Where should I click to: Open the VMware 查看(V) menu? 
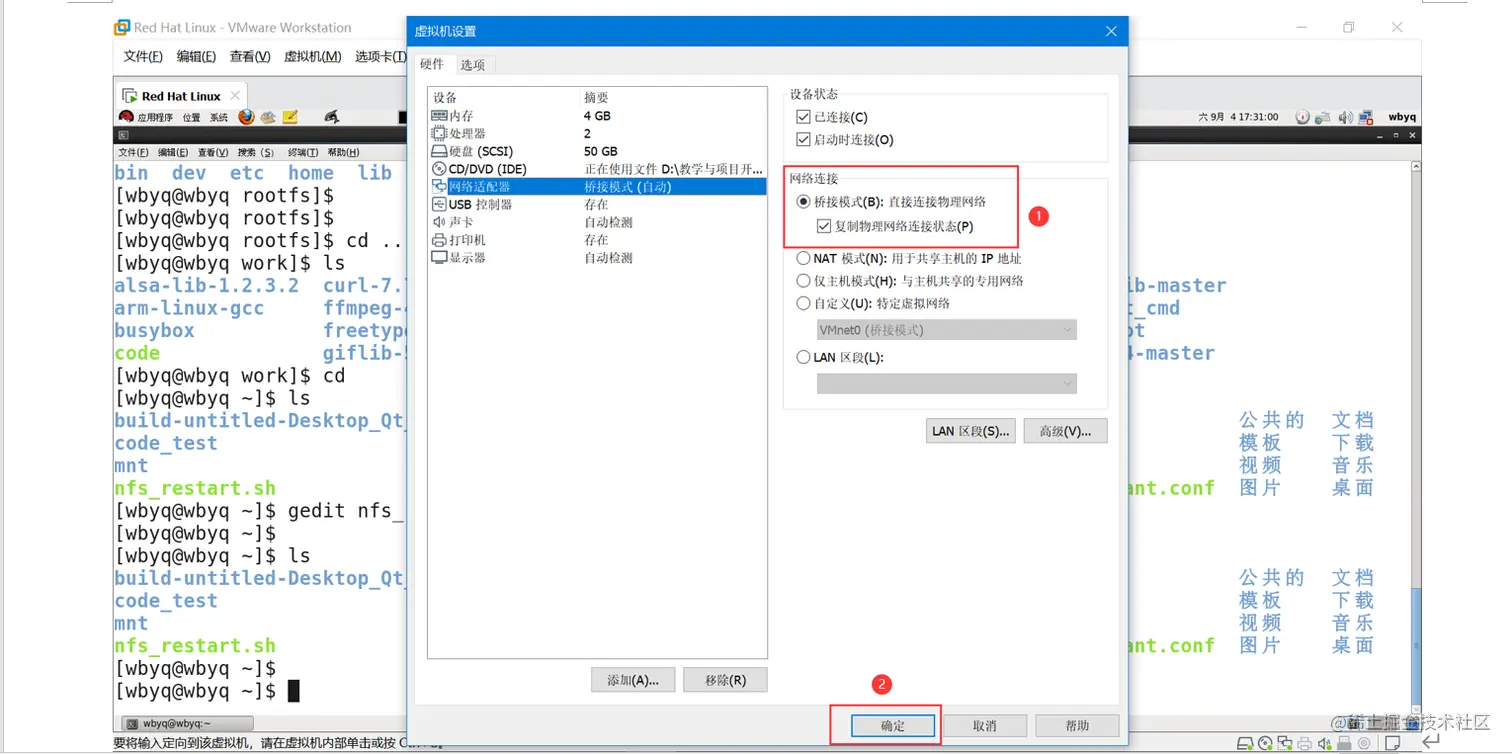[x=250, y=56]
